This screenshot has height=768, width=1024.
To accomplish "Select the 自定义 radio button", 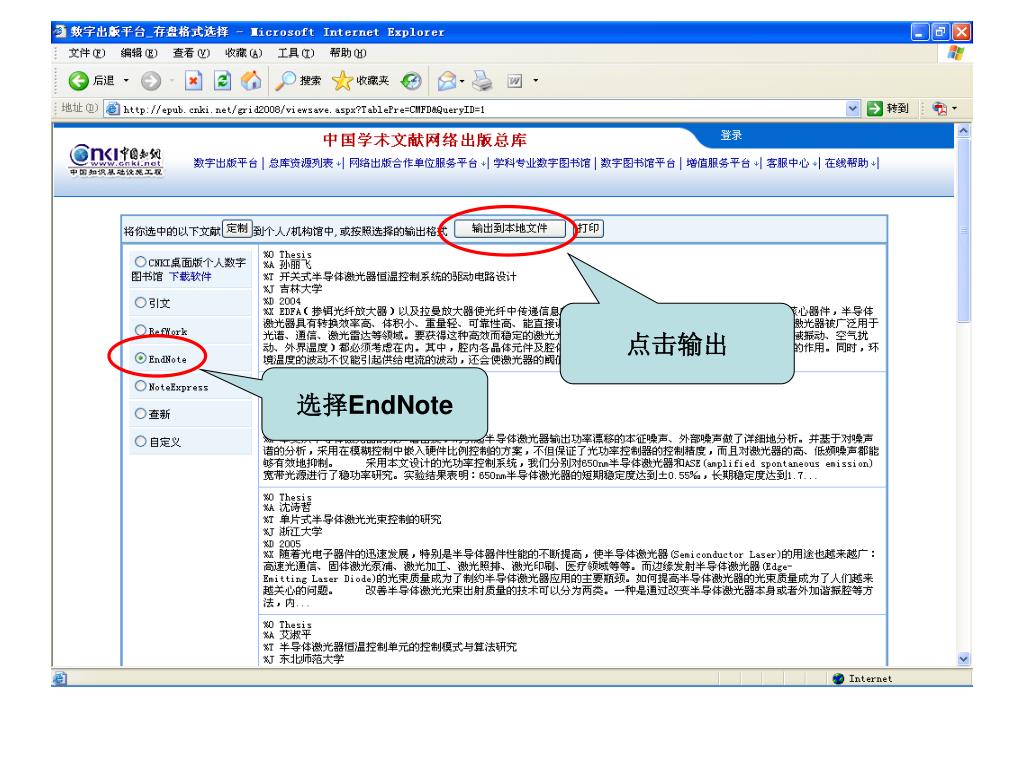I will coord(140,441).
